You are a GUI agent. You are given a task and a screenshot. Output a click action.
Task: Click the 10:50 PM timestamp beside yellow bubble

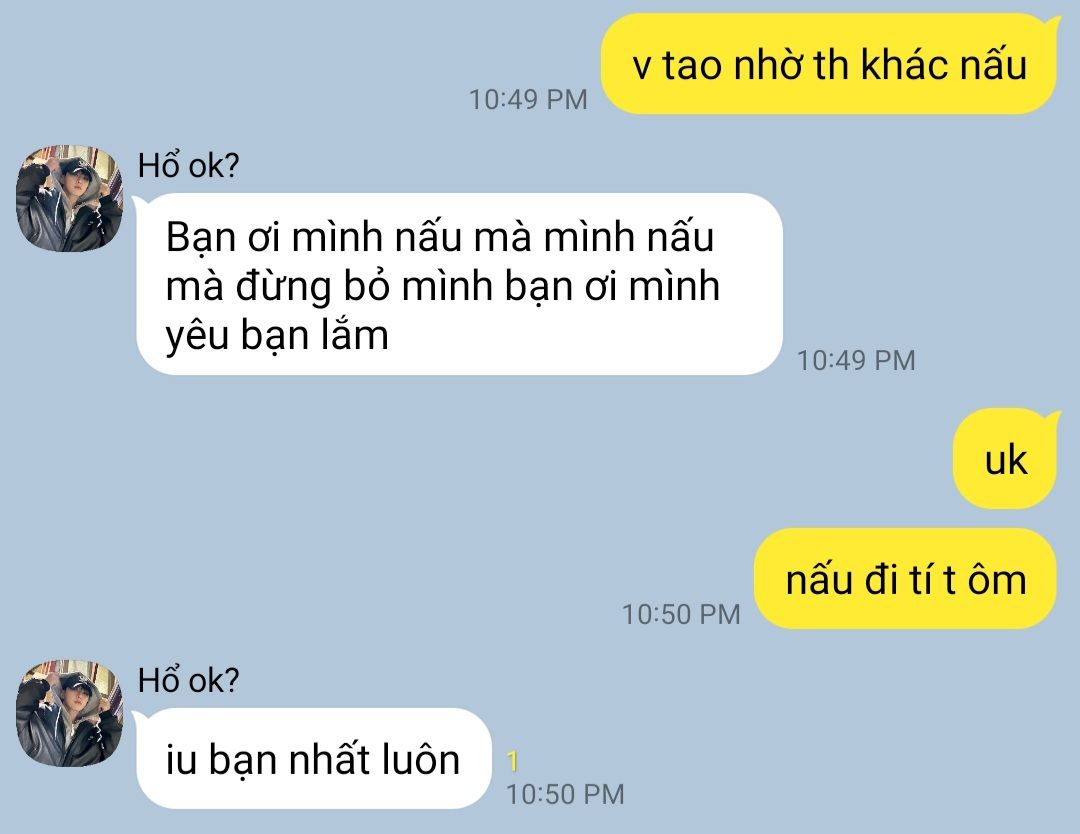coord(681,614)
